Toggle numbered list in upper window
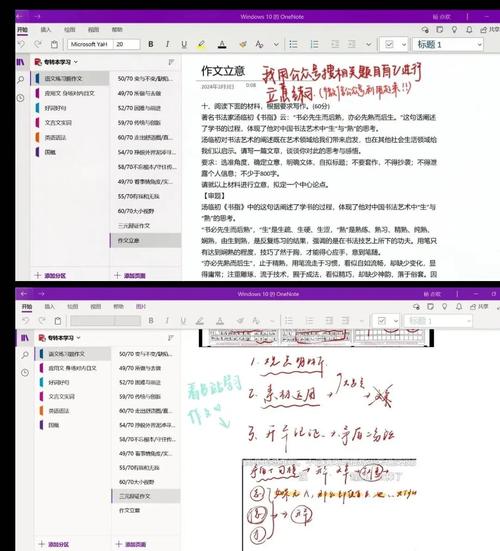Image resolution: width=500 pixels, height=551 pixels. point(314,44)
